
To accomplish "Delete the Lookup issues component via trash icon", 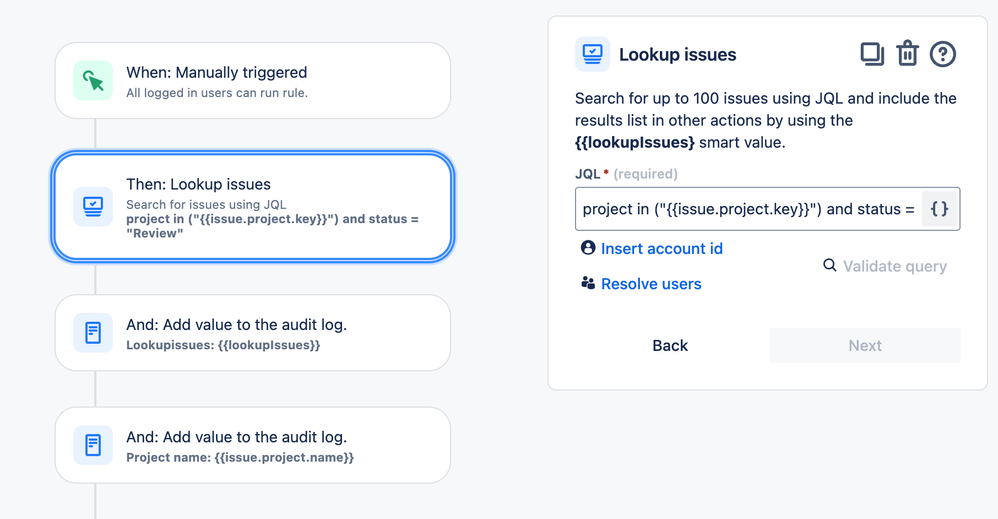I will click(908, 54).
